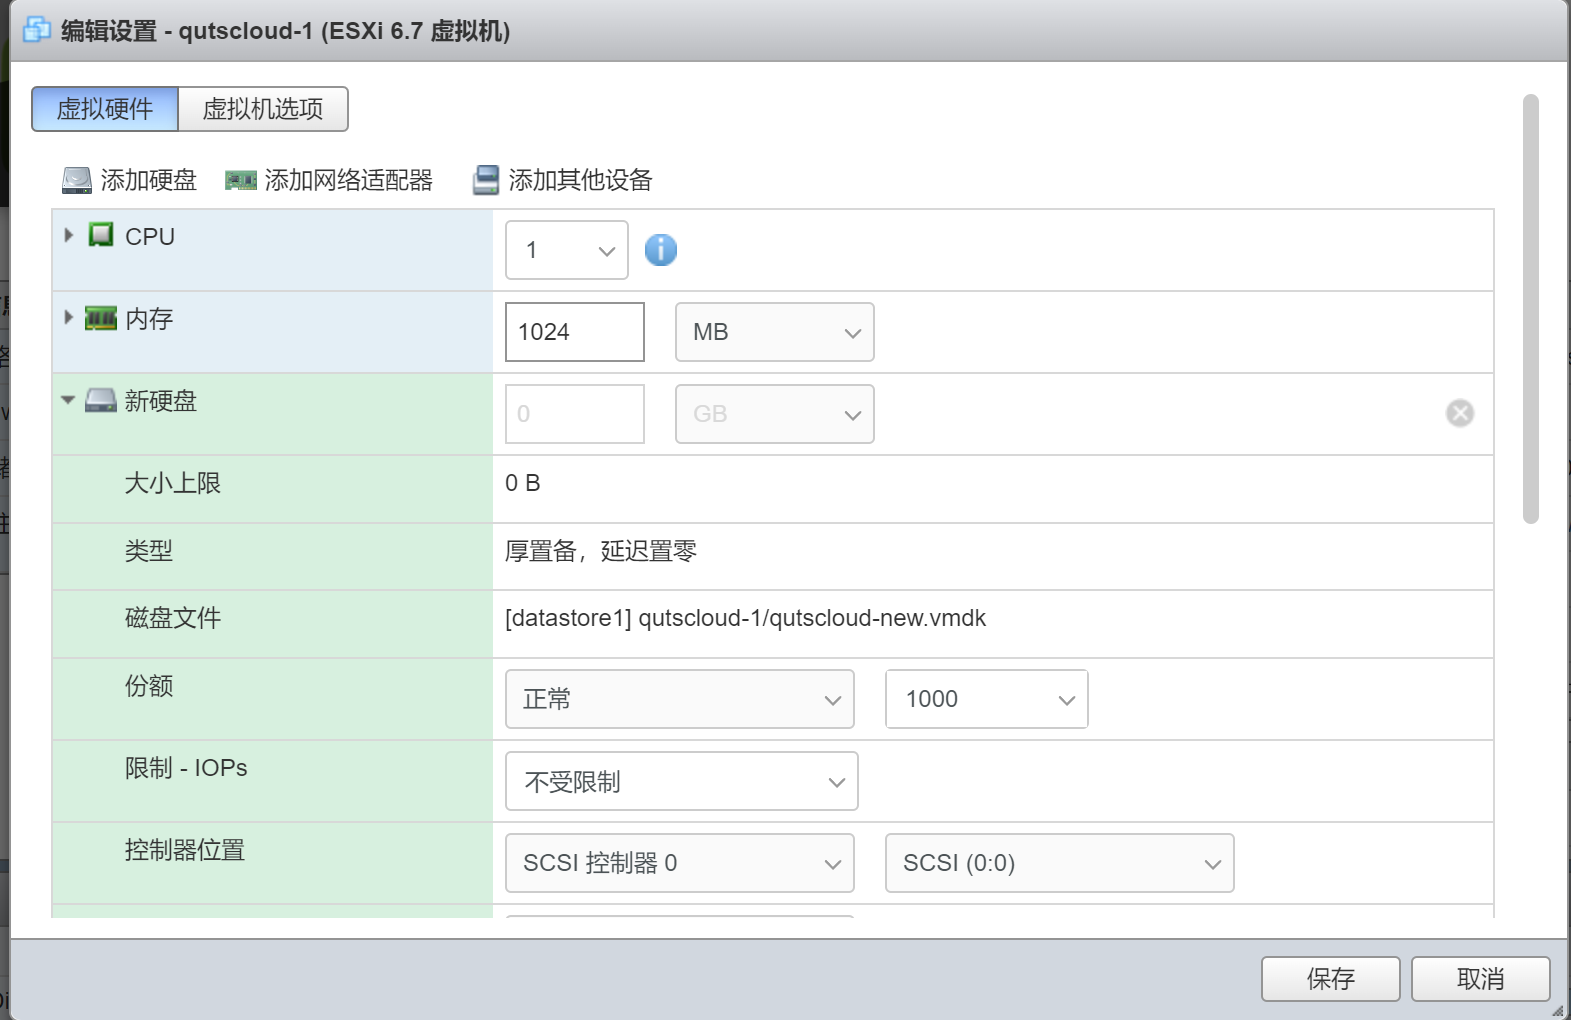Open the IOPs 不受限制 dropdown
Image resolution: width=1571 pixels, height=1020 pixels.
[682, 781]
